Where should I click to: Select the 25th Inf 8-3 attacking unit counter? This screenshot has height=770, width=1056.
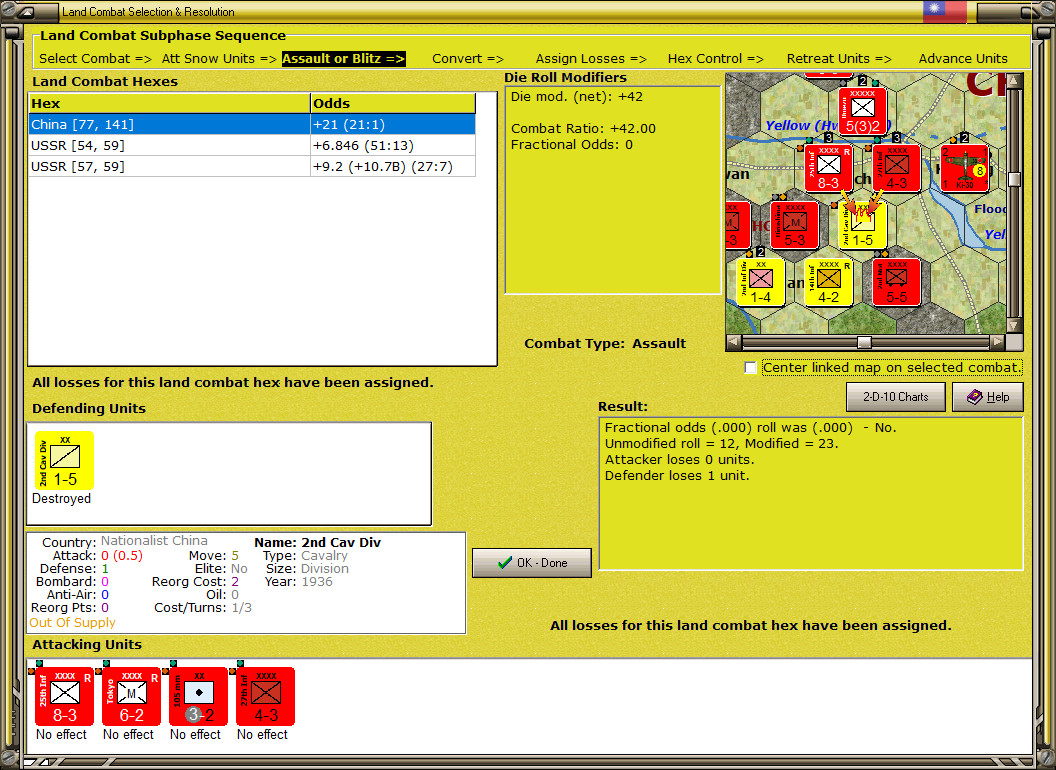click(x=64, y=696)
